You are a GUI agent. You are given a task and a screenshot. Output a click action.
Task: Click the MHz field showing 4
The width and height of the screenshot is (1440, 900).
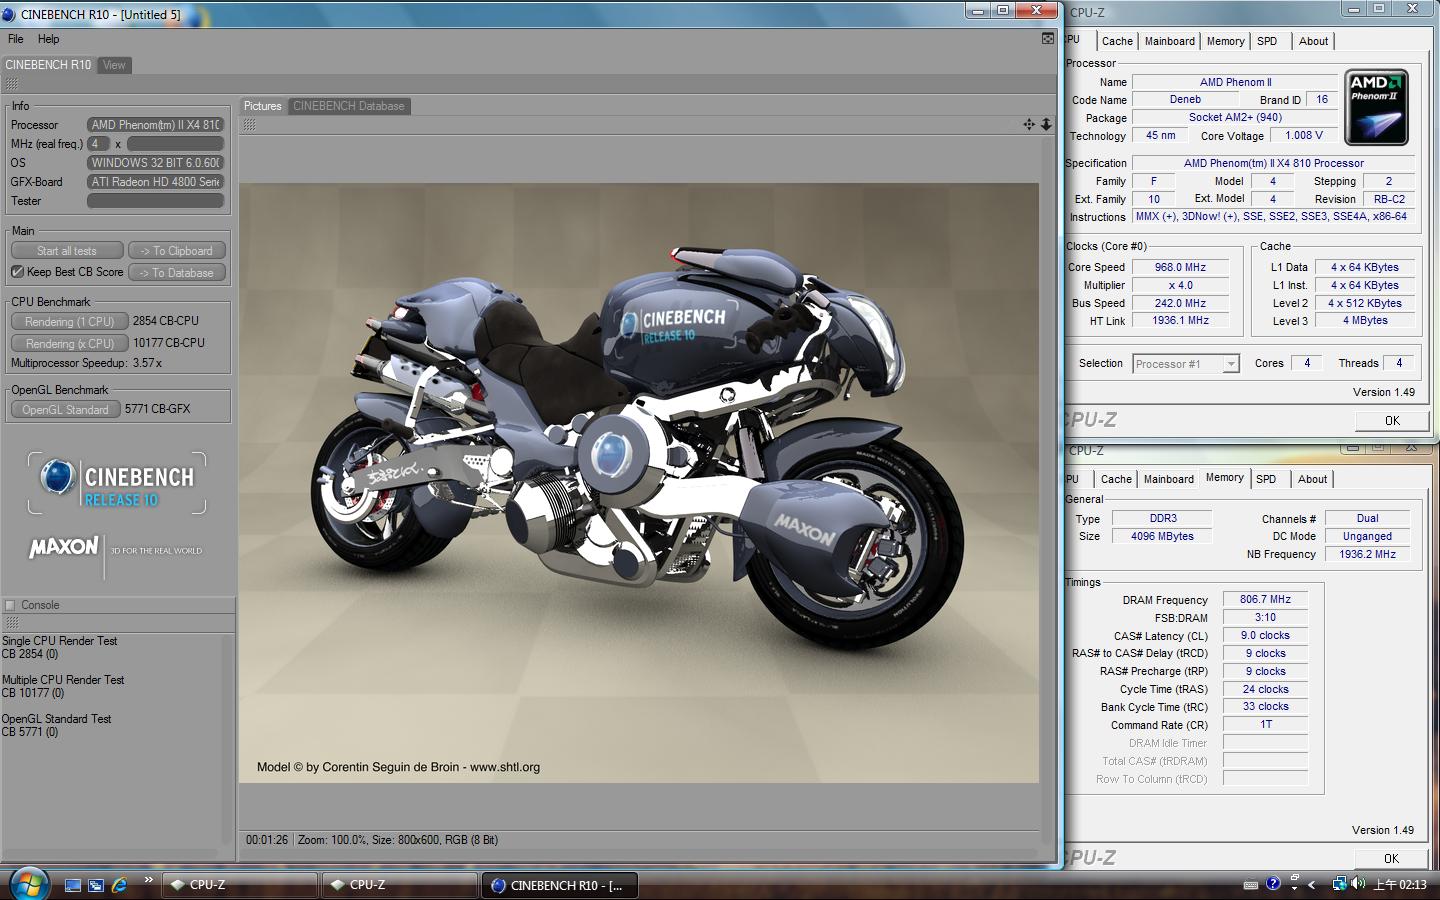98,144
